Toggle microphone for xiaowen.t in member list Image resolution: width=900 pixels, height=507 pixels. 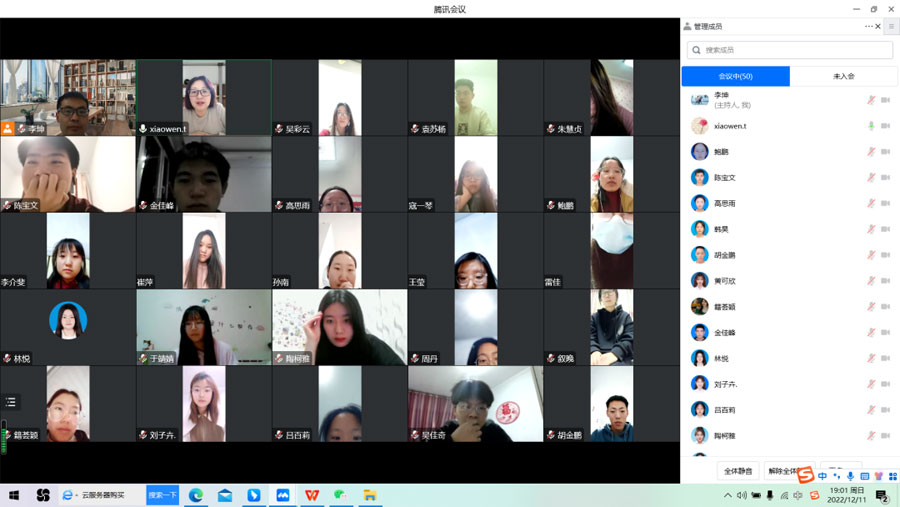pos(871,126)
